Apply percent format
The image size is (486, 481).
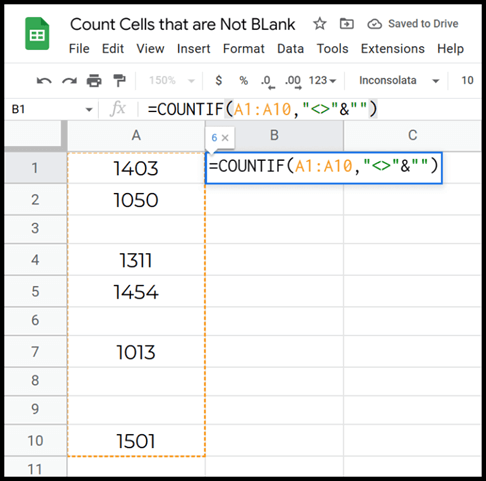tap(244, 80)
